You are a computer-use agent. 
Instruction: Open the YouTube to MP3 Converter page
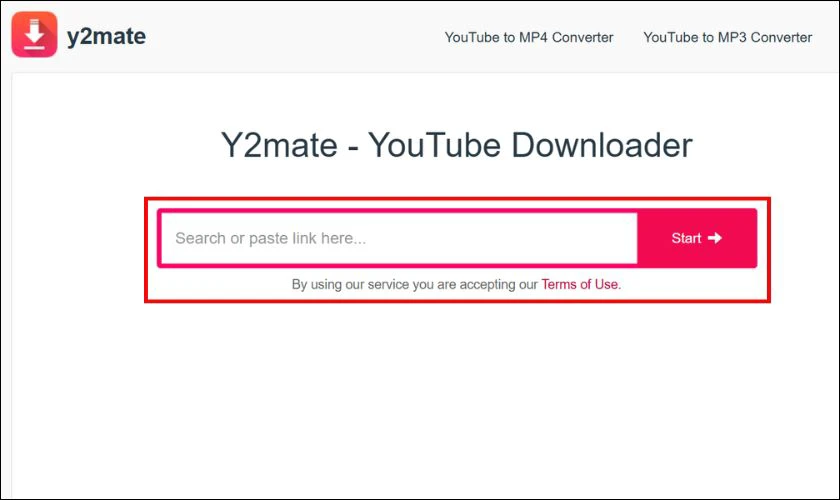[x=728, y=38]
